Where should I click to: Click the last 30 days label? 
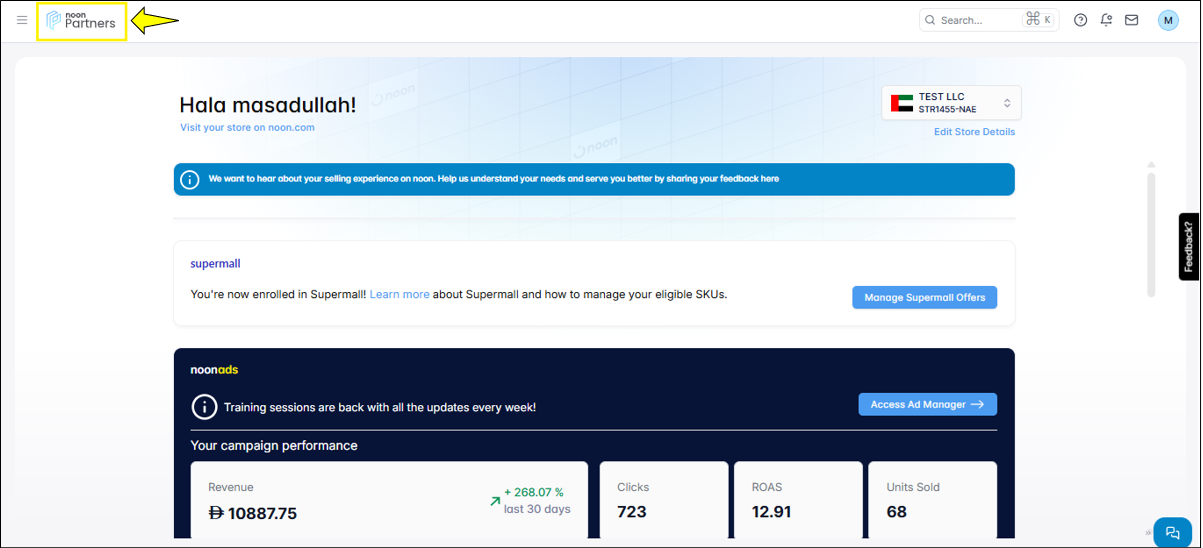(537, 509)
